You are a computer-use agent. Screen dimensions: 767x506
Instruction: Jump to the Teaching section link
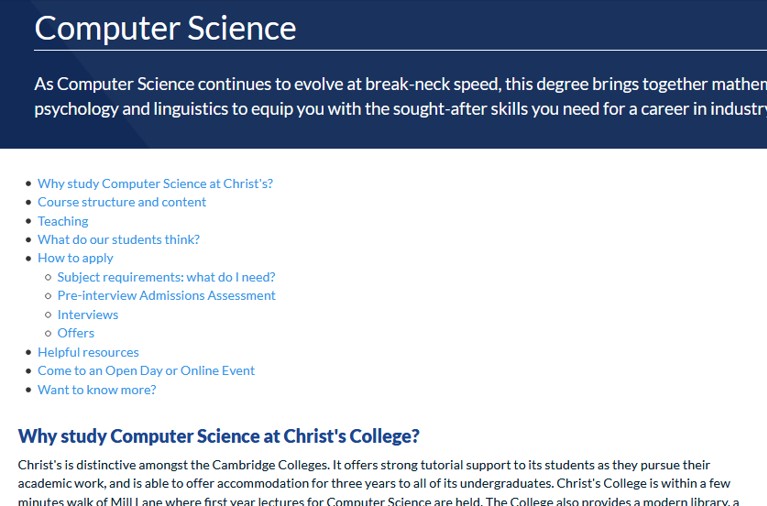pos(63,221)
